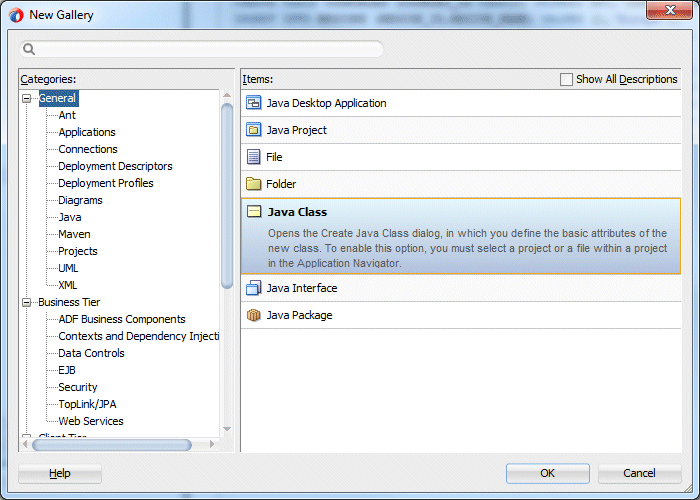Click the Java Desktop Application icon
Viewport: 700px width, 500px height.
tap(254, 103)
